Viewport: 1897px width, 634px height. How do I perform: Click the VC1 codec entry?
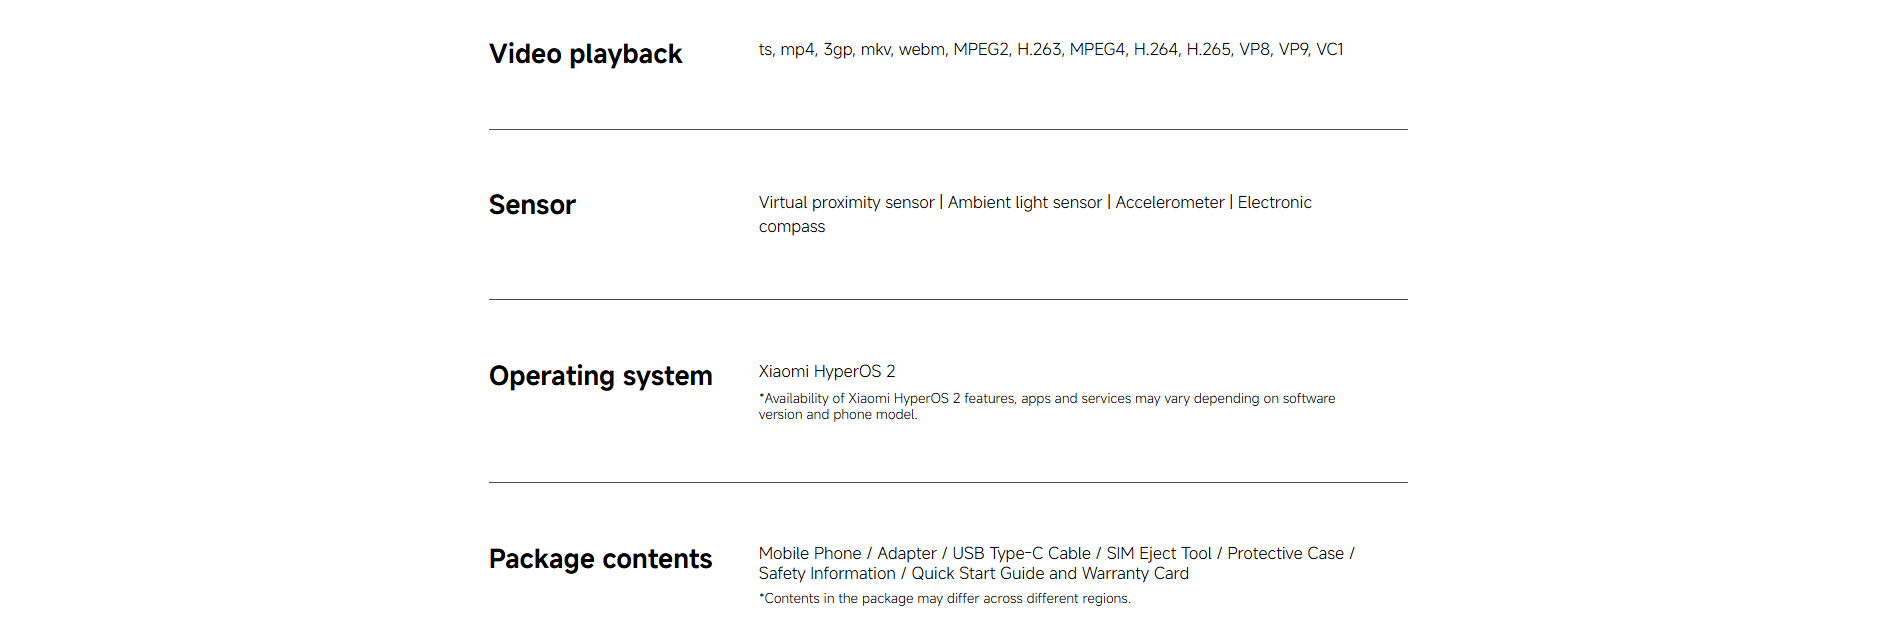1329,50
